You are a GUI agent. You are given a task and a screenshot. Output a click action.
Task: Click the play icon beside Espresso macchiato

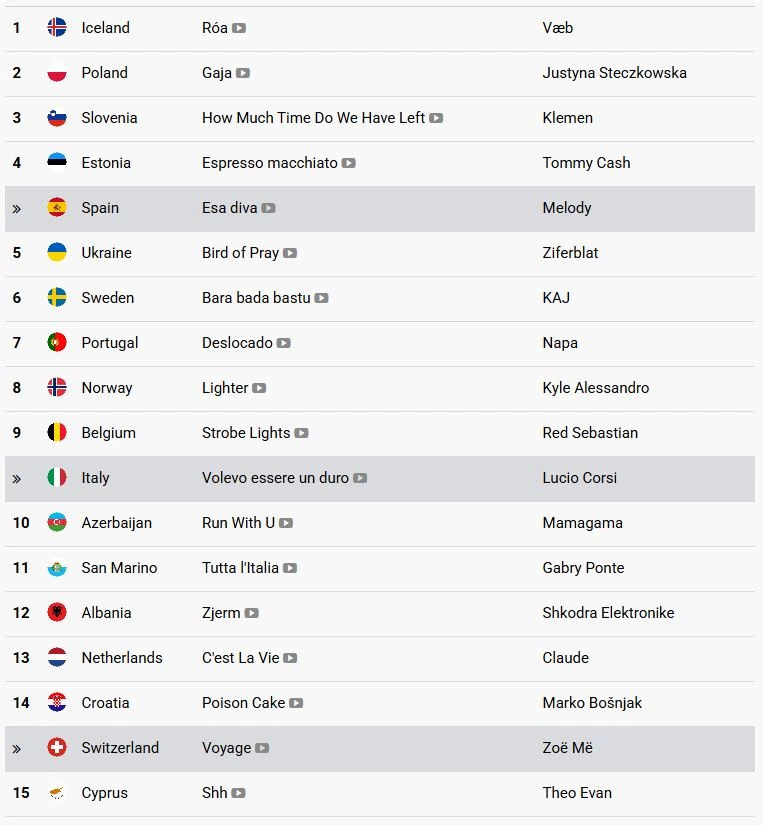click(348, 163)
